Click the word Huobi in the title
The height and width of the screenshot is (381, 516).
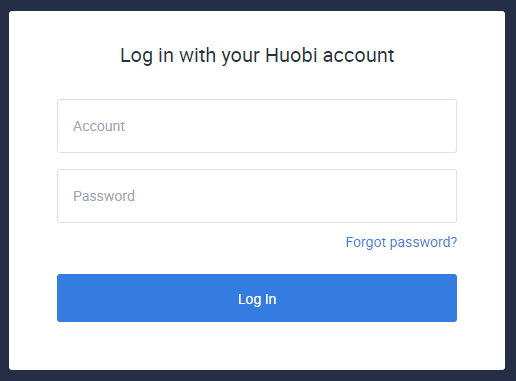point(291,55)
